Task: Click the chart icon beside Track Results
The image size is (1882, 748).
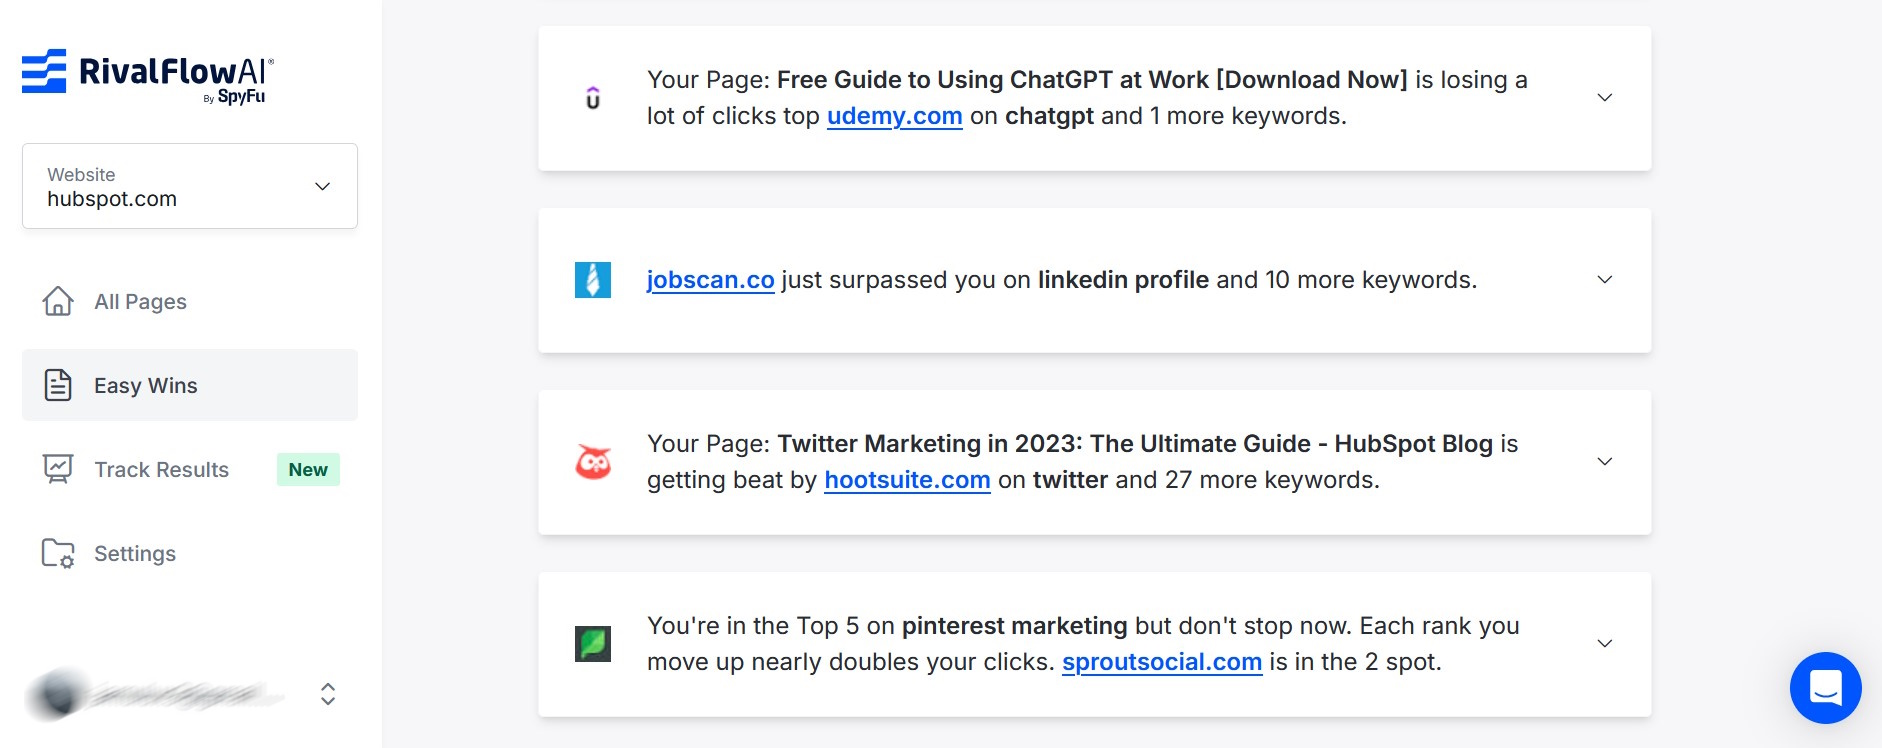Action: 58,469
